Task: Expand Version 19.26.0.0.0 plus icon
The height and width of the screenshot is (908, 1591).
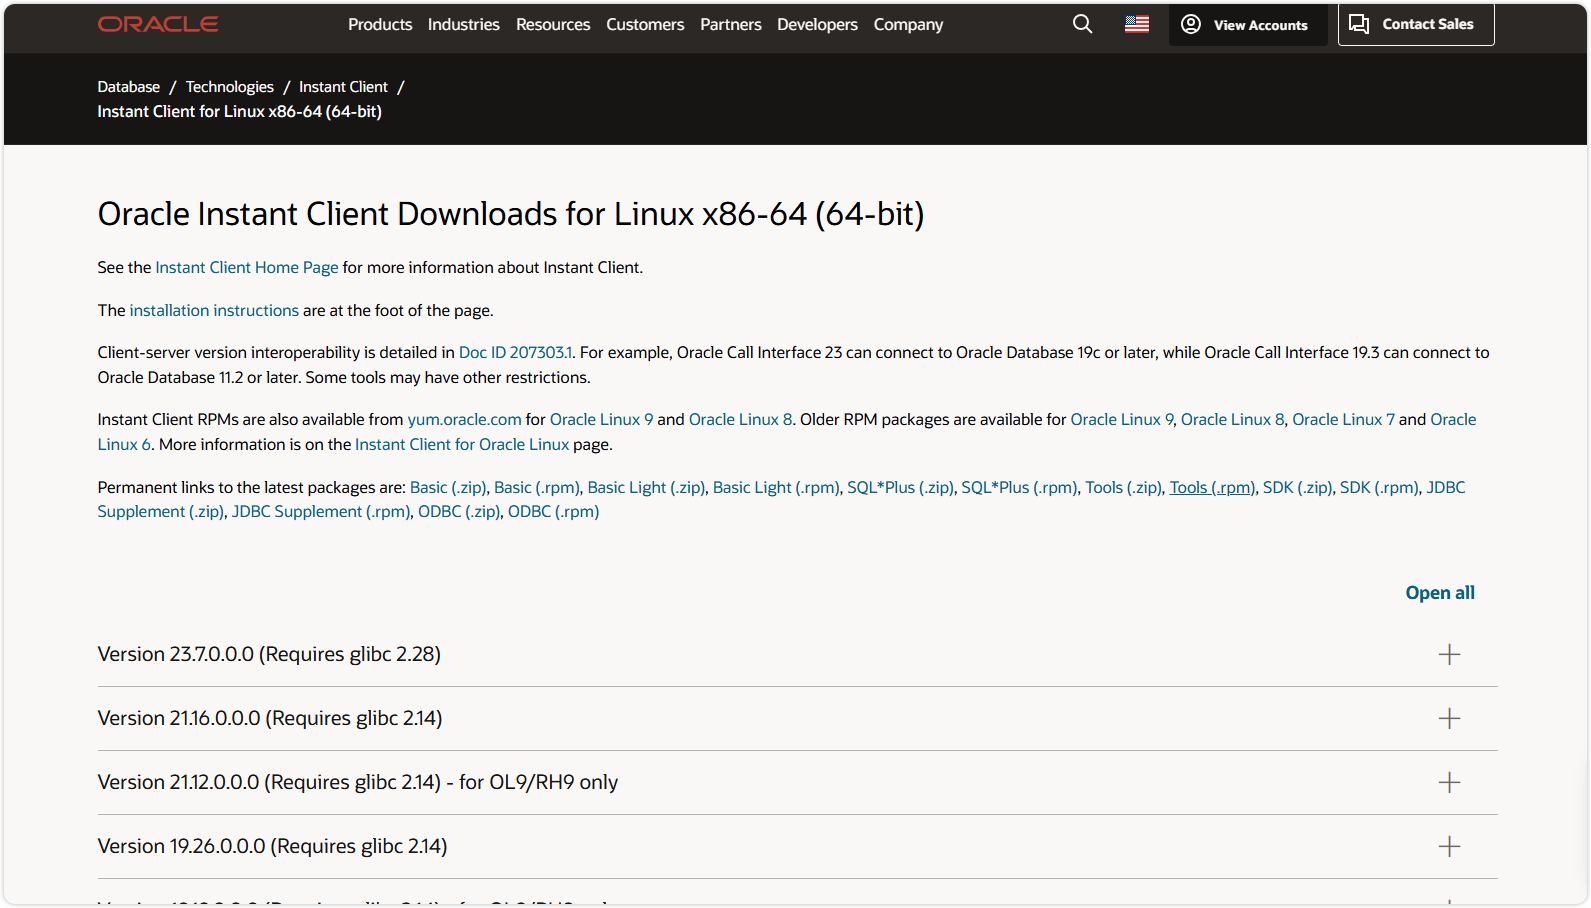Action: click(x=1449, y=846)
